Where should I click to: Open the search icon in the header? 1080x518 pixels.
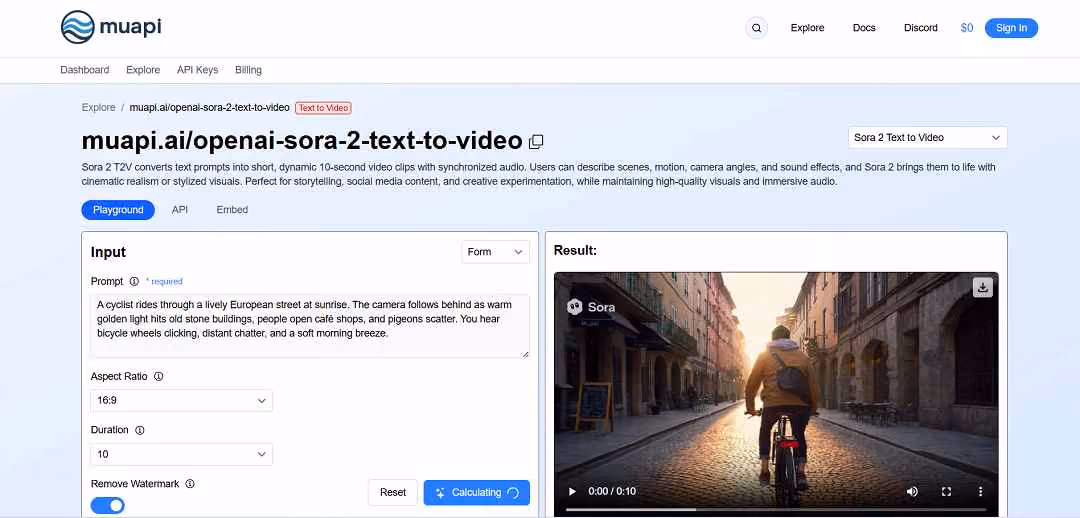(x=756, y=28)
